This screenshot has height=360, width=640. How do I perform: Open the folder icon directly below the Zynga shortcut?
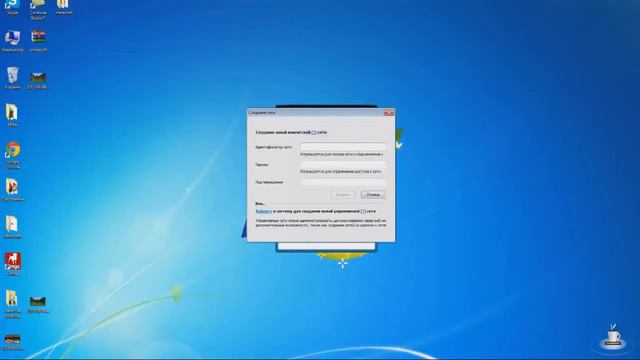tap(12, 304)
